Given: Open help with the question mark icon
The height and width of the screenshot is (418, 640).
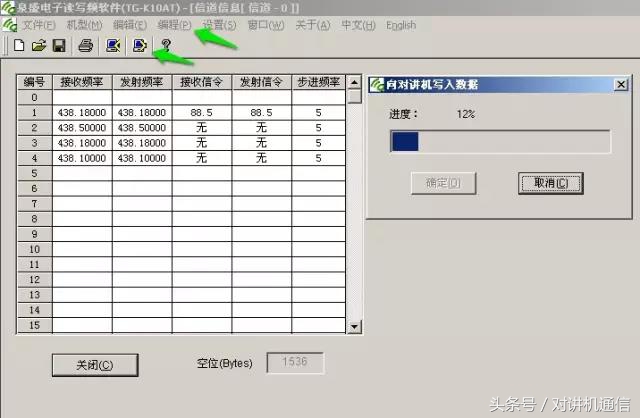Looking at the screenshot, I should (166, 44).
